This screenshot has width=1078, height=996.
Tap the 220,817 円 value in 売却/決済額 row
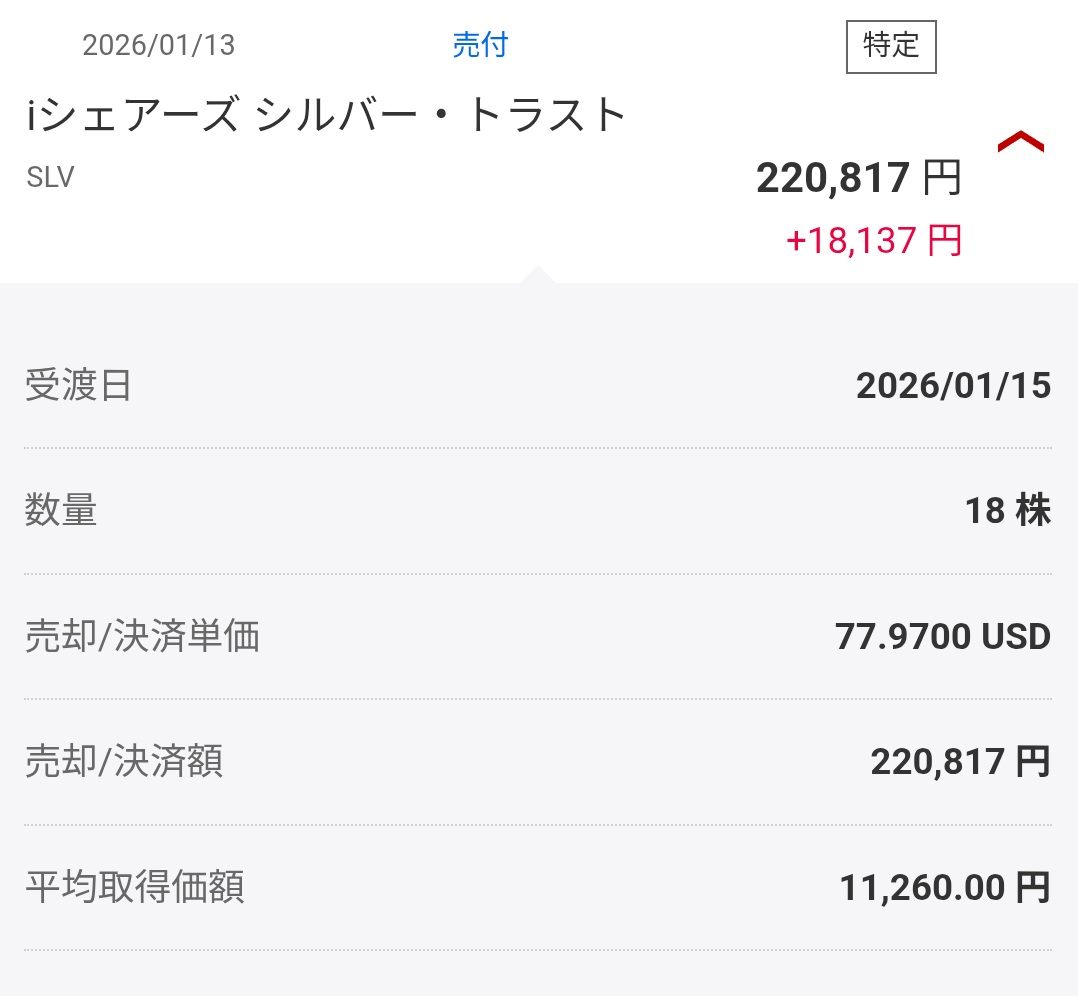click(x=960, y=762)
